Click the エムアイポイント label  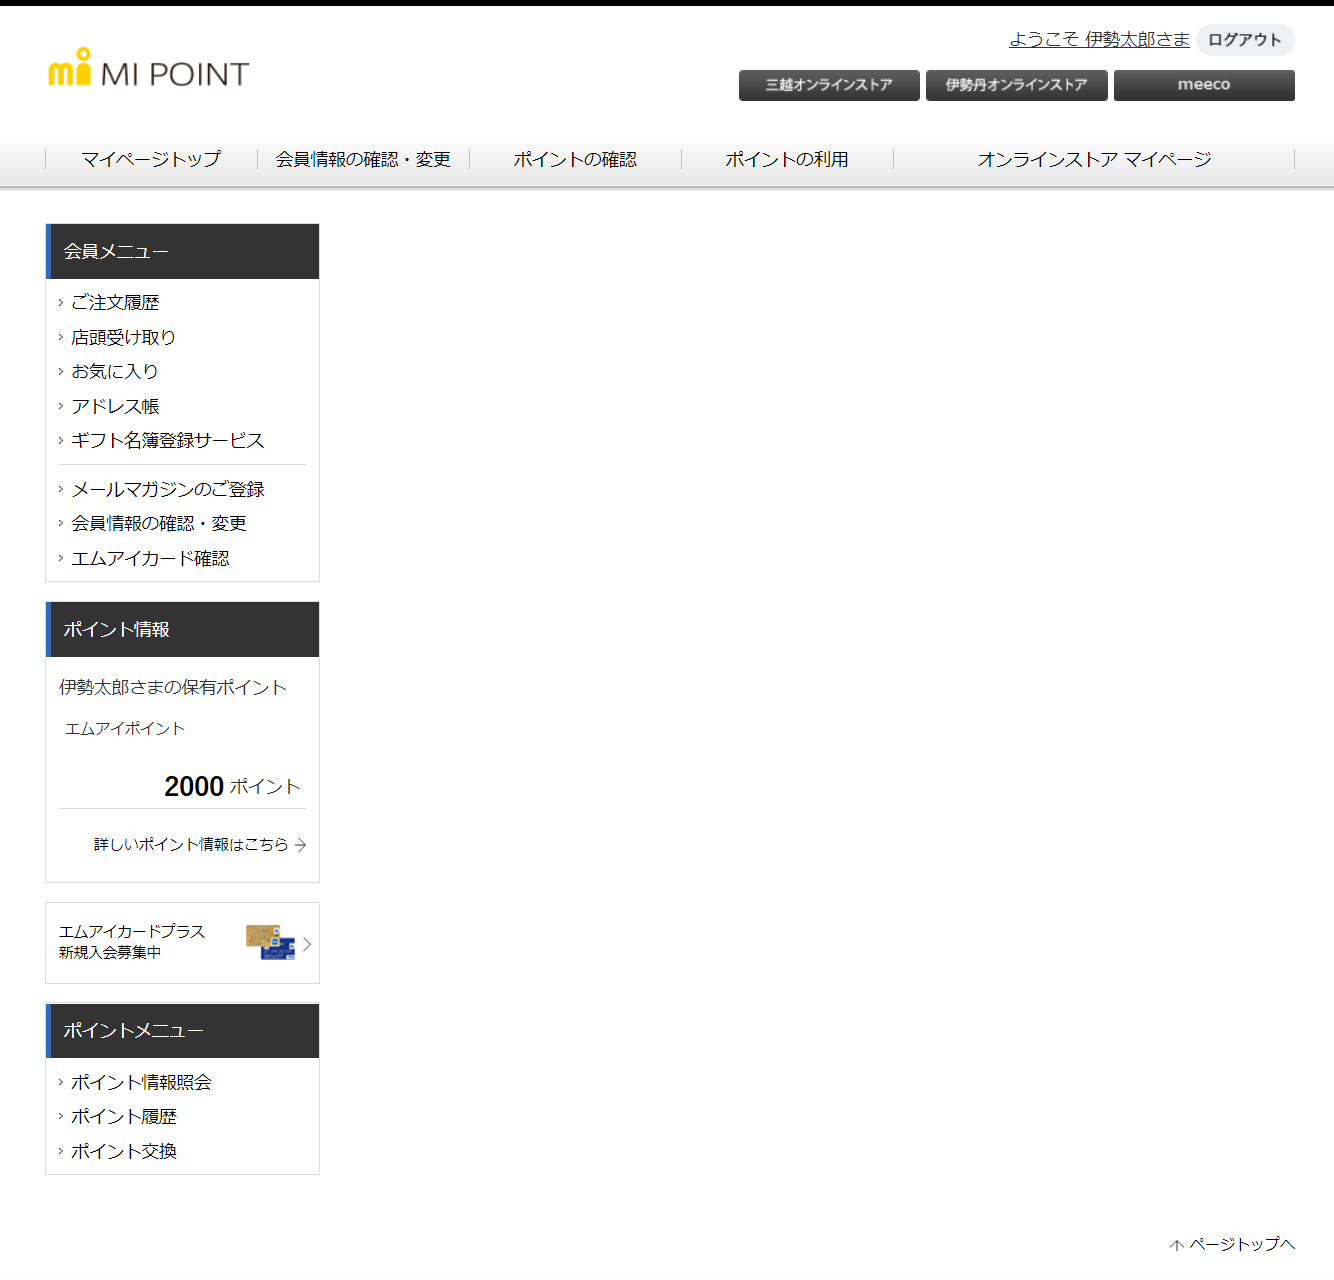click(125, 728)
